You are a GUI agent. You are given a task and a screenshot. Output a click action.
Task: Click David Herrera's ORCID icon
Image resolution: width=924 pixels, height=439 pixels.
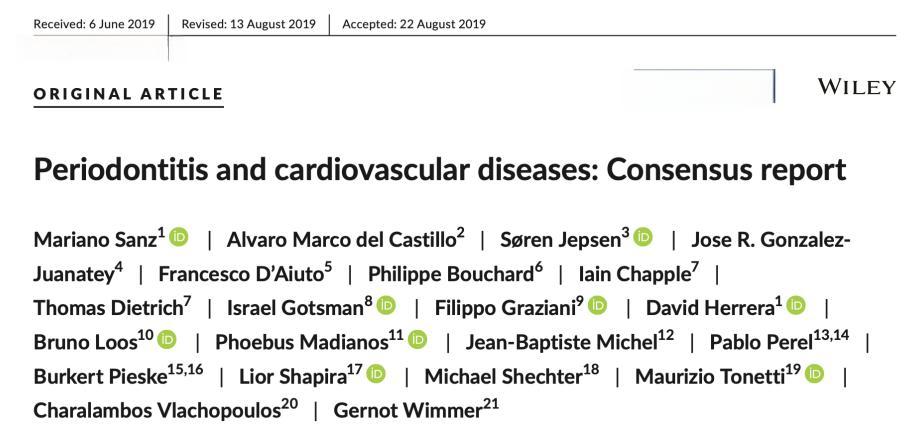(796, 304)
